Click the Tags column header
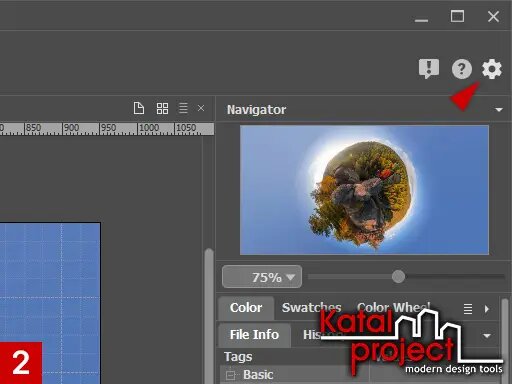This screenshot has height=384, width=512. tap(238, 357)
